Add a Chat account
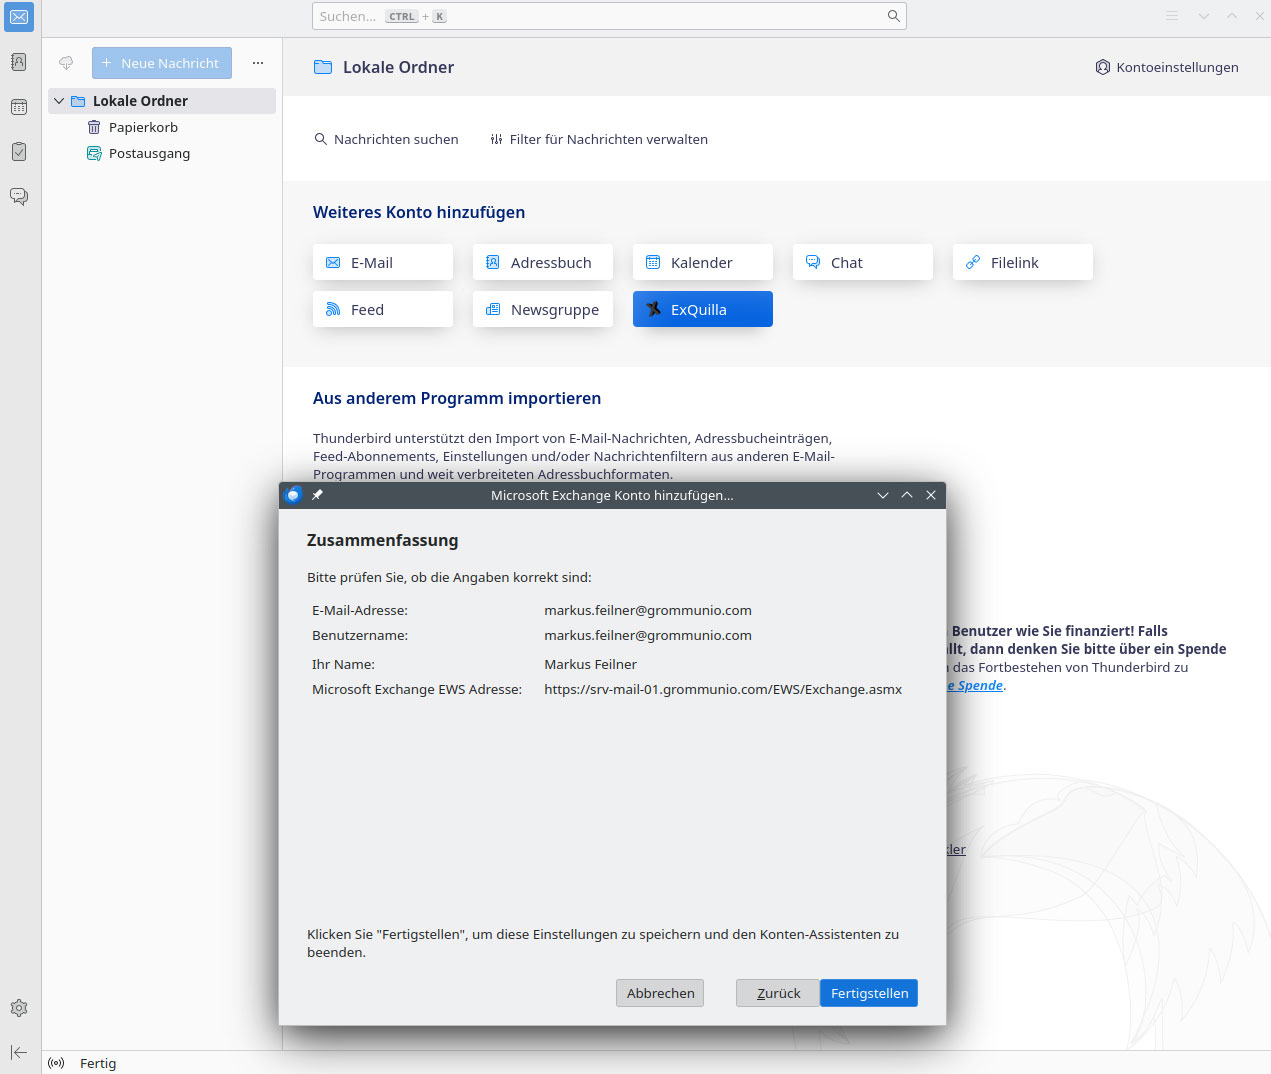 863,262
